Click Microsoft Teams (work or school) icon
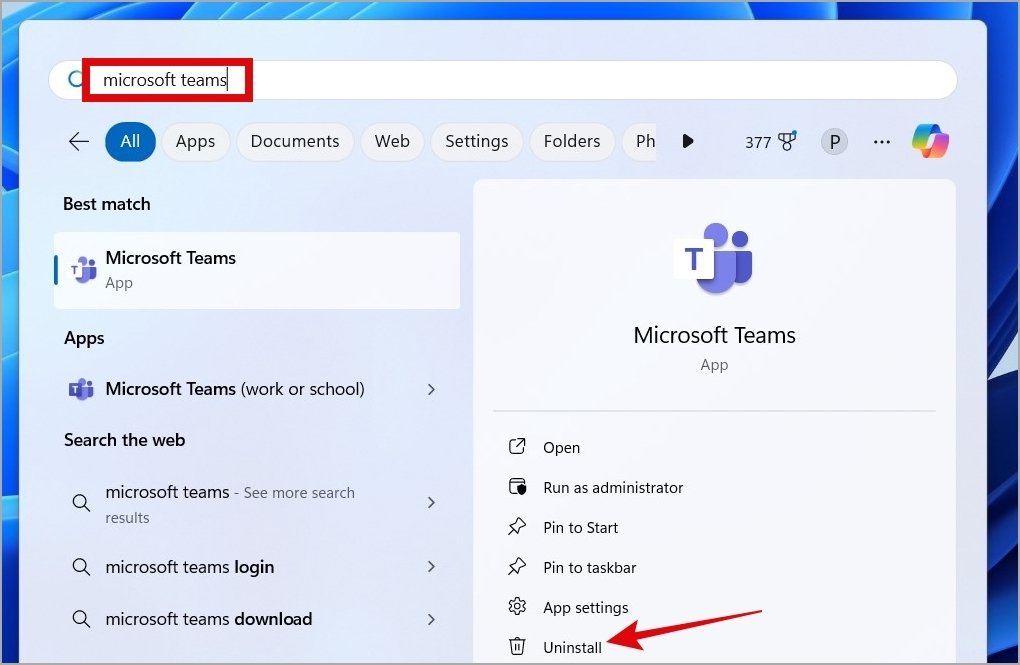Image resolution: width=1020 pixels, height=665 pixels. tap(81, 389)
